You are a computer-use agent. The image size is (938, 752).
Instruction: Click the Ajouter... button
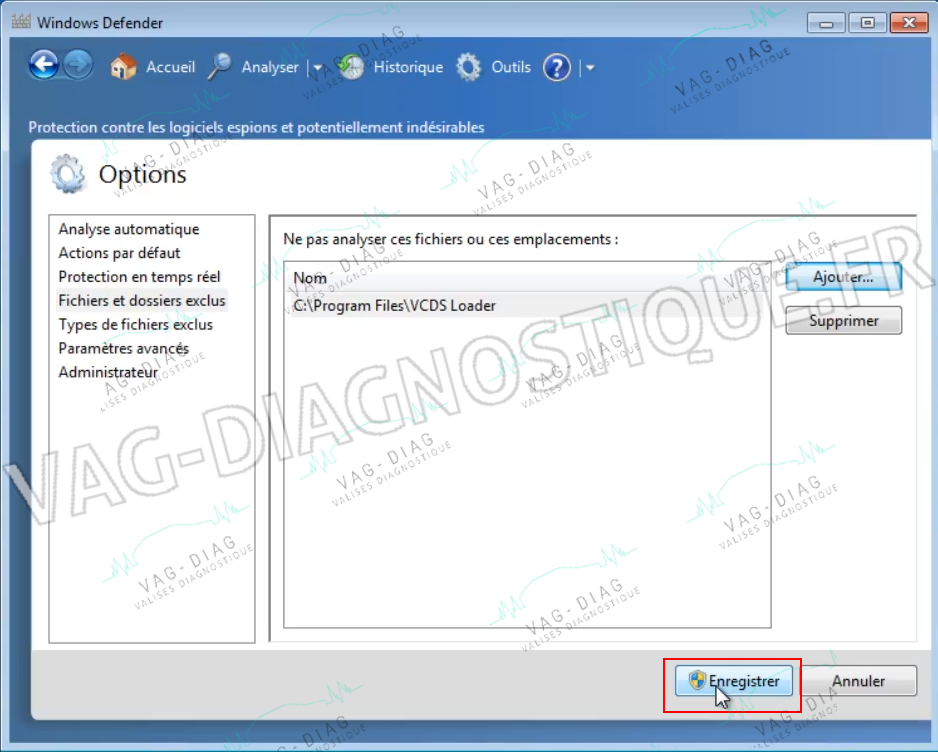(843, 277)
